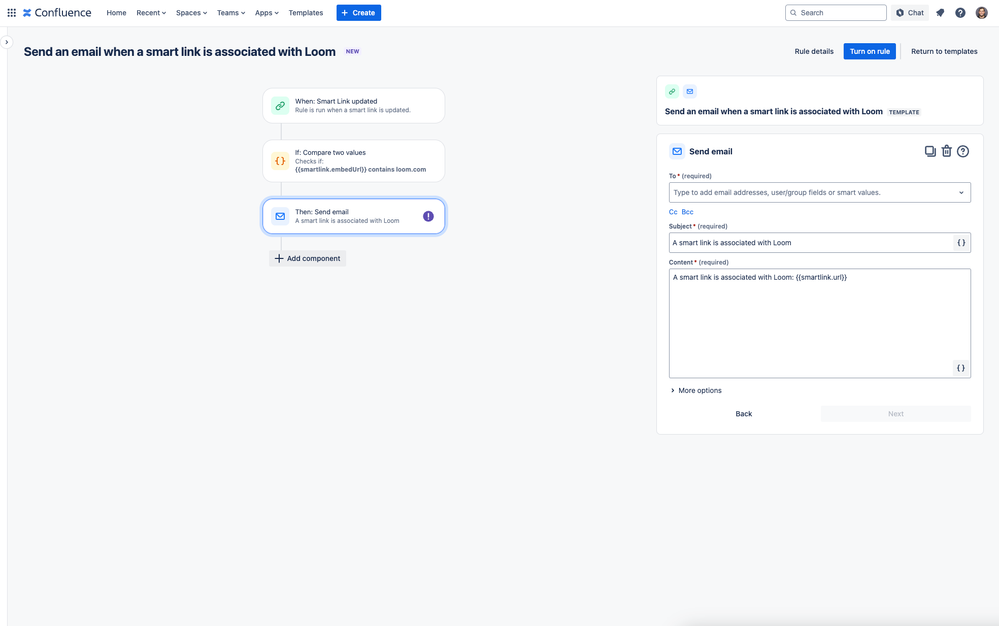Screen dimensions: 999x626
Task: Click the NEW badge beside title
Action: click(352, 52)
